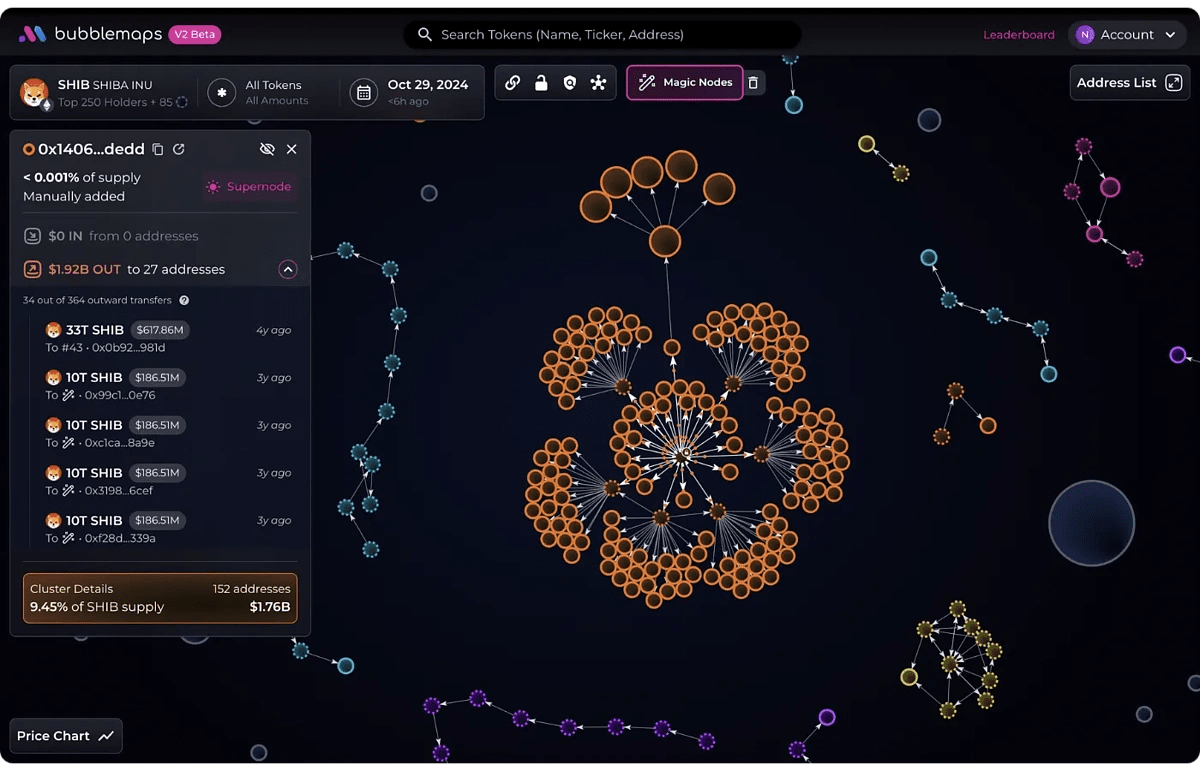This screenshot has height=771, width=1200.
Task: Click the trash icon beside Magic Nodes
Action: 753,83
